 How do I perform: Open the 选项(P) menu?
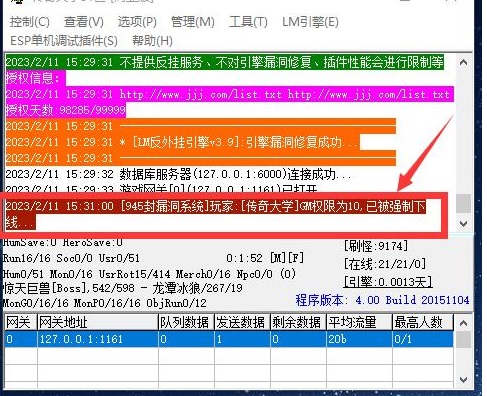pyautogui.click(x=137, y=22)
